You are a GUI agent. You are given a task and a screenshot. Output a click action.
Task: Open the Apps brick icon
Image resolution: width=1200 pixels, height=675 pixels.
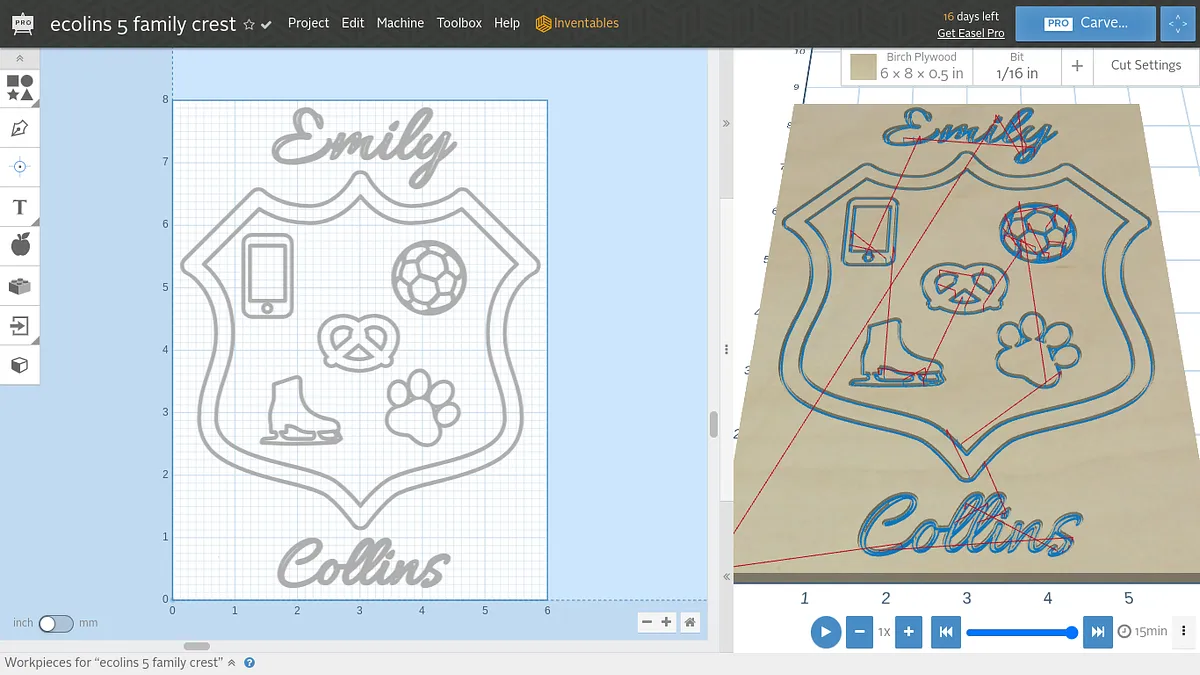tap(20, 286)
